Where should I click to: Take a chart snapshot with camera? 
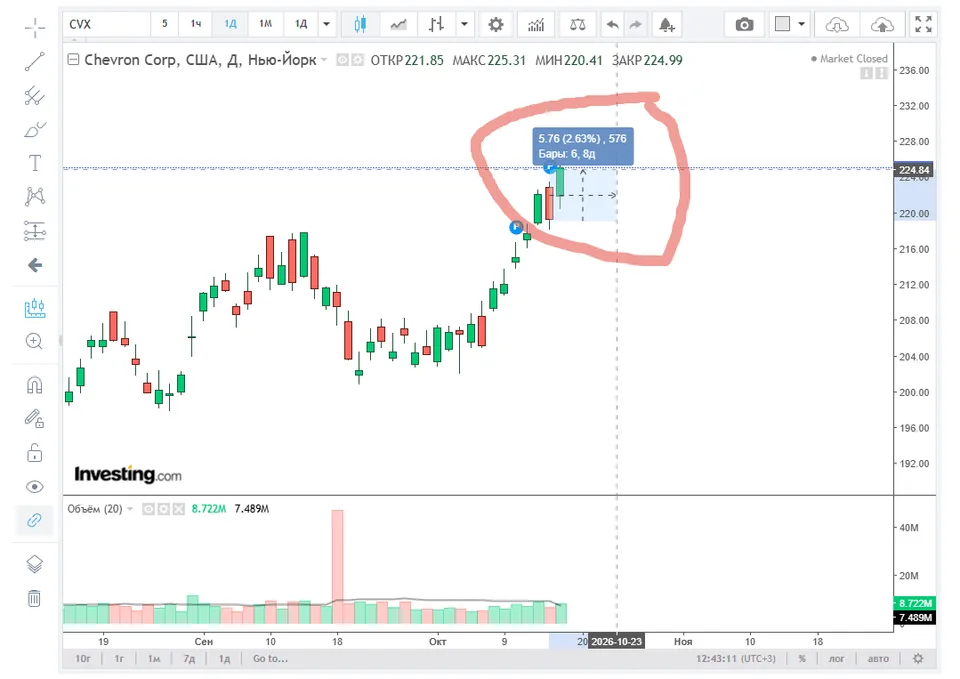(x=744, y=24)
